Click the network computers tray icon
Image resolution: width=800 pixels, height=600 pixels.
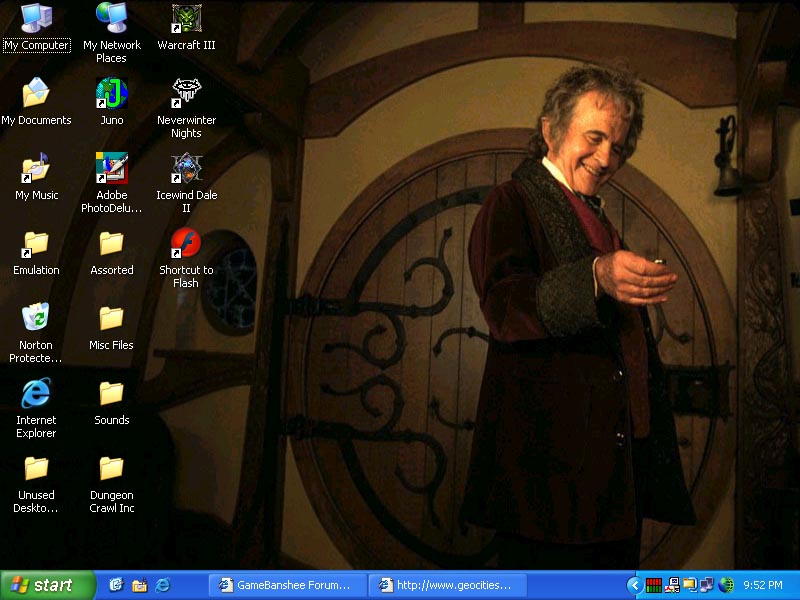tap(707, 585)
